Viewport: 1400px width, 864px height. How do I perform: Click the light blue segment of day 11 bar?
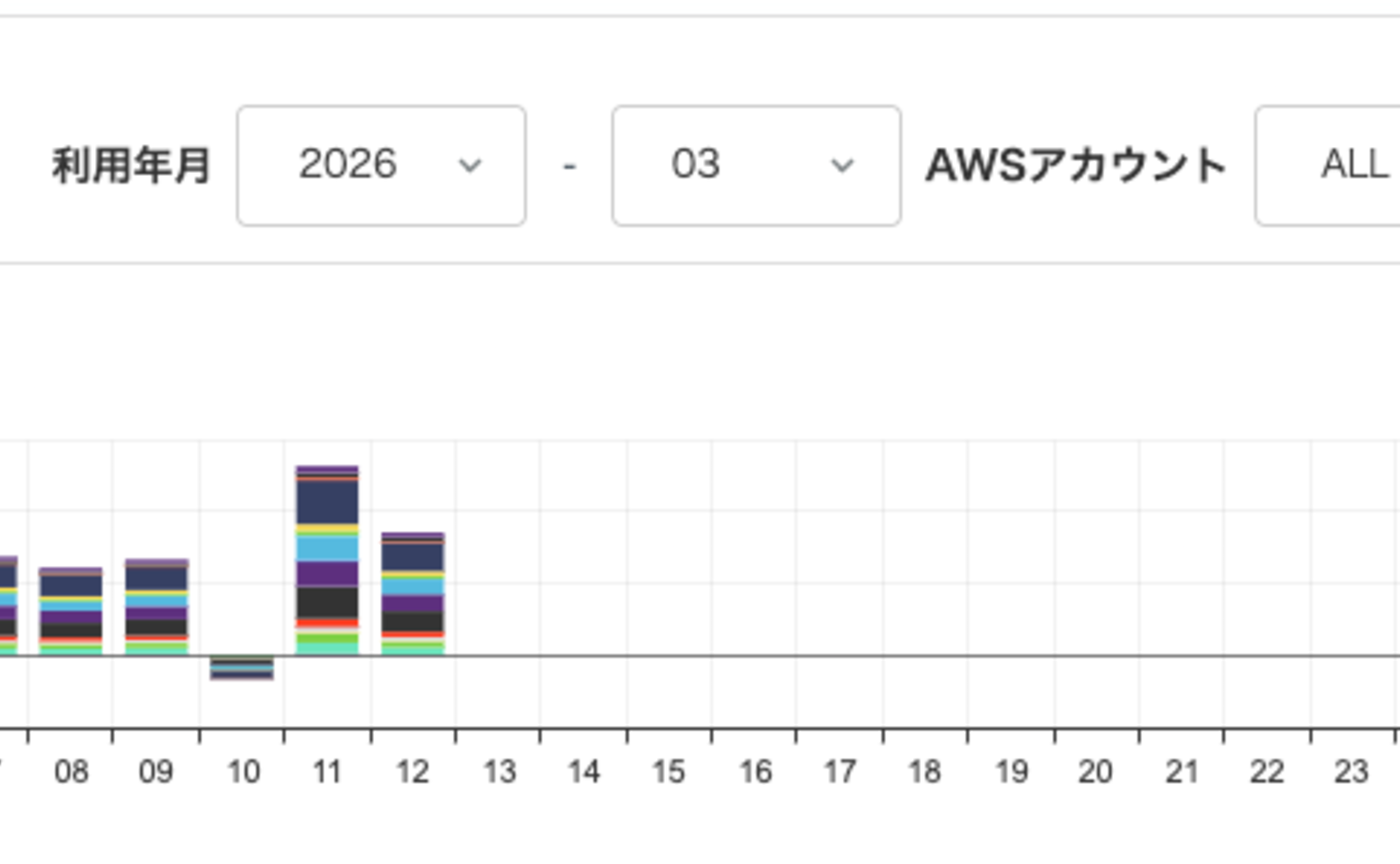[x=327, y=548]
